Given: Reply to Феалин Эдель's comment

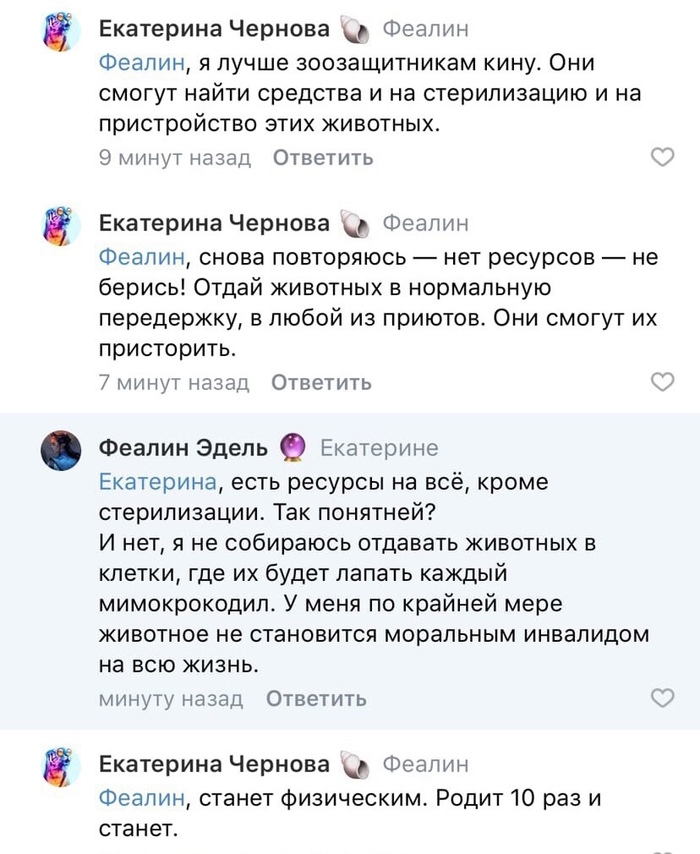Looking at the screenshot, I should [316, 698].
